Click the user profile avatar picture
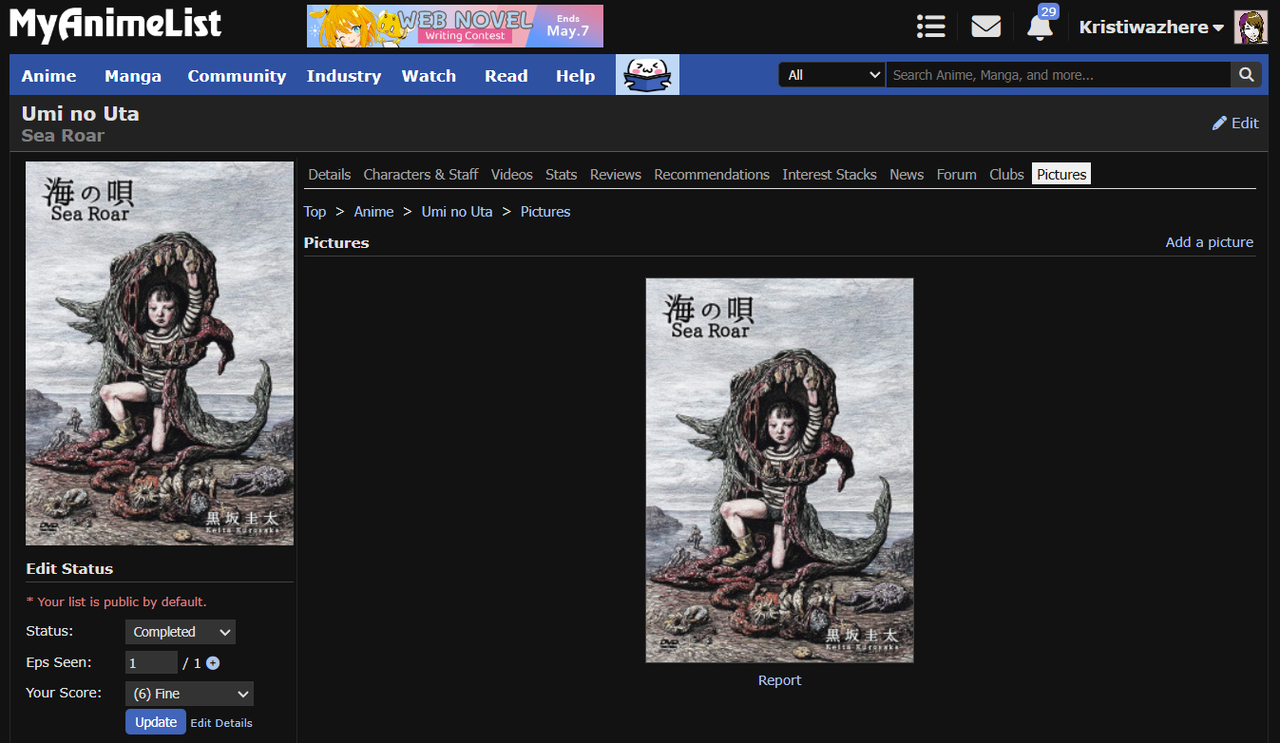 click(1251, 27)
